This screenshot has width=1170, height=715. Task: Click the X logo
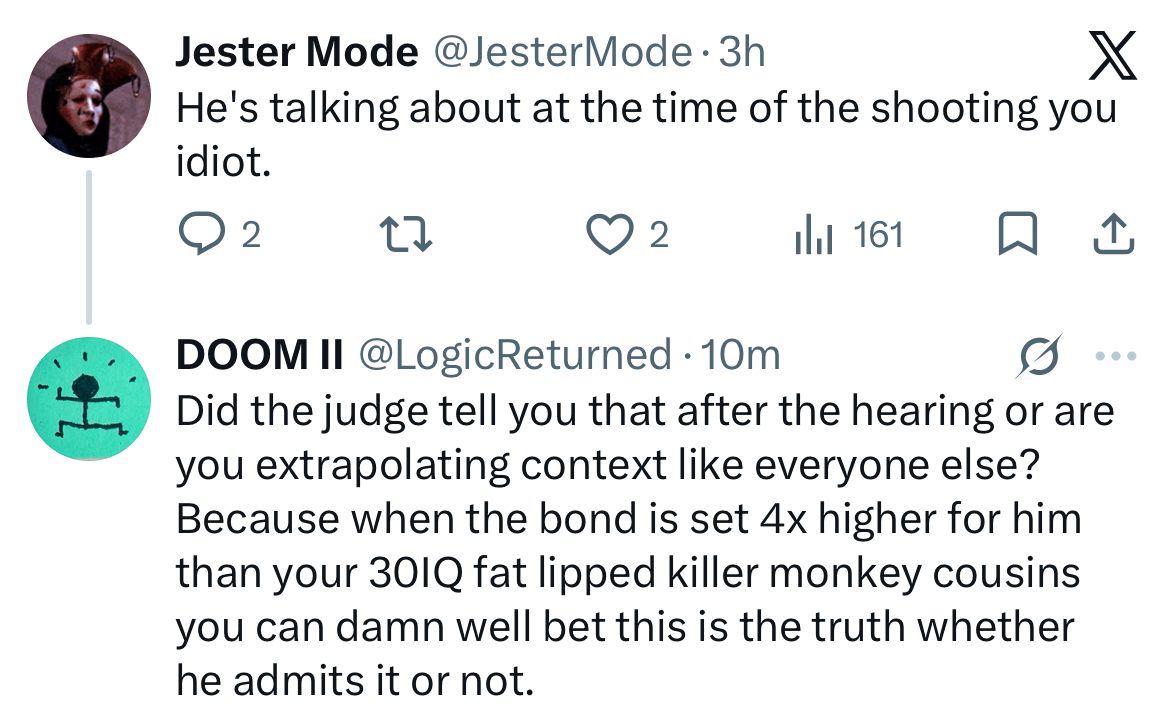click(x=1112, y=54)
